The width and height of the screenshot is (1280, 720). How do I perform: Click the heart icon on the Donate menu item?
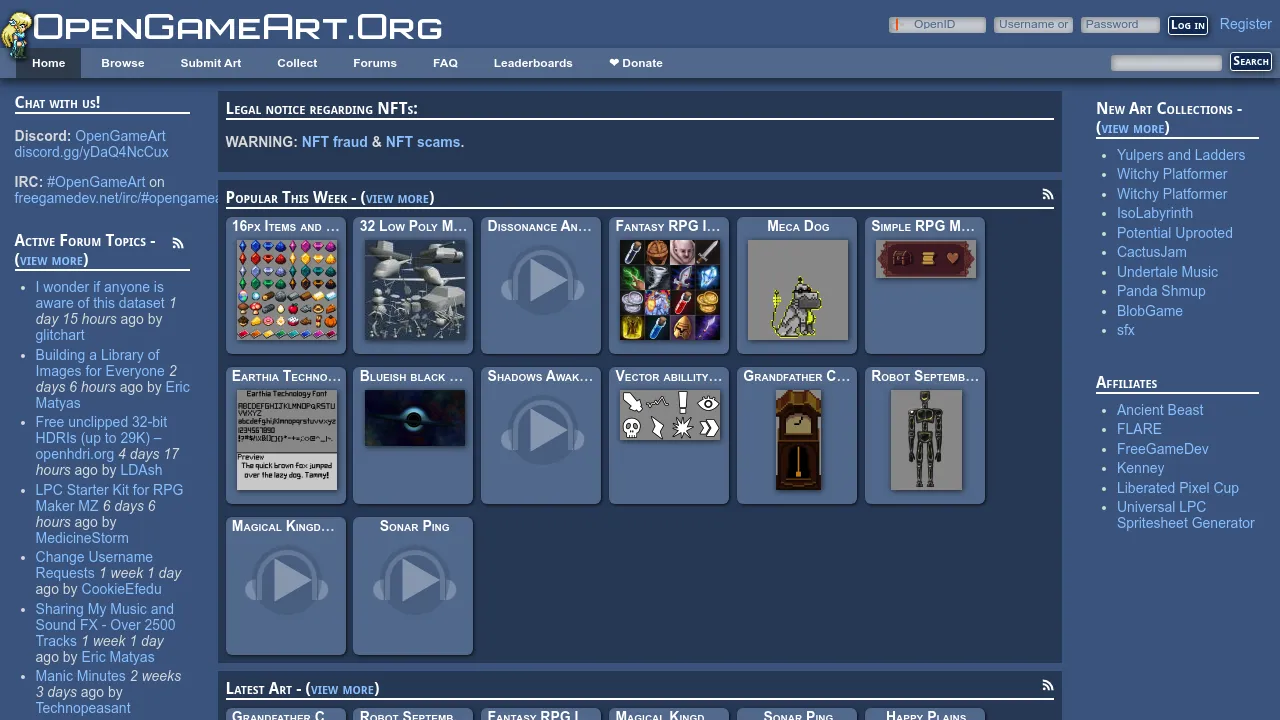pyautogui.click(x=613, y=62)
